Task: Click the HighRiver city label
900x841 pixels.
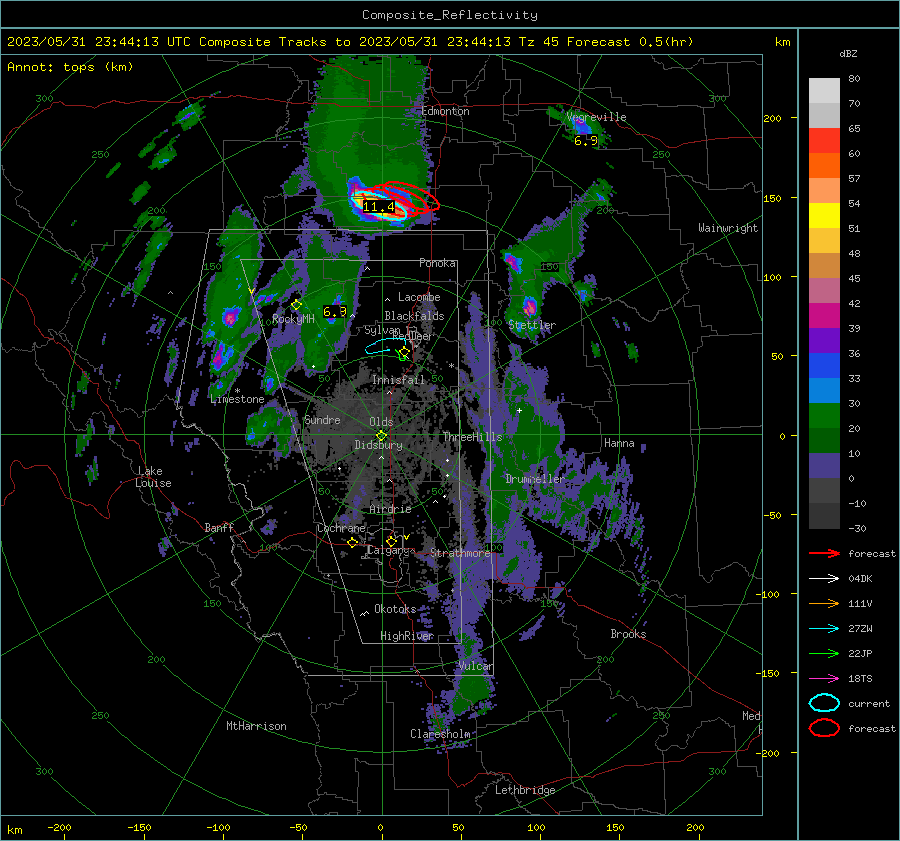Action: [407, 636]
